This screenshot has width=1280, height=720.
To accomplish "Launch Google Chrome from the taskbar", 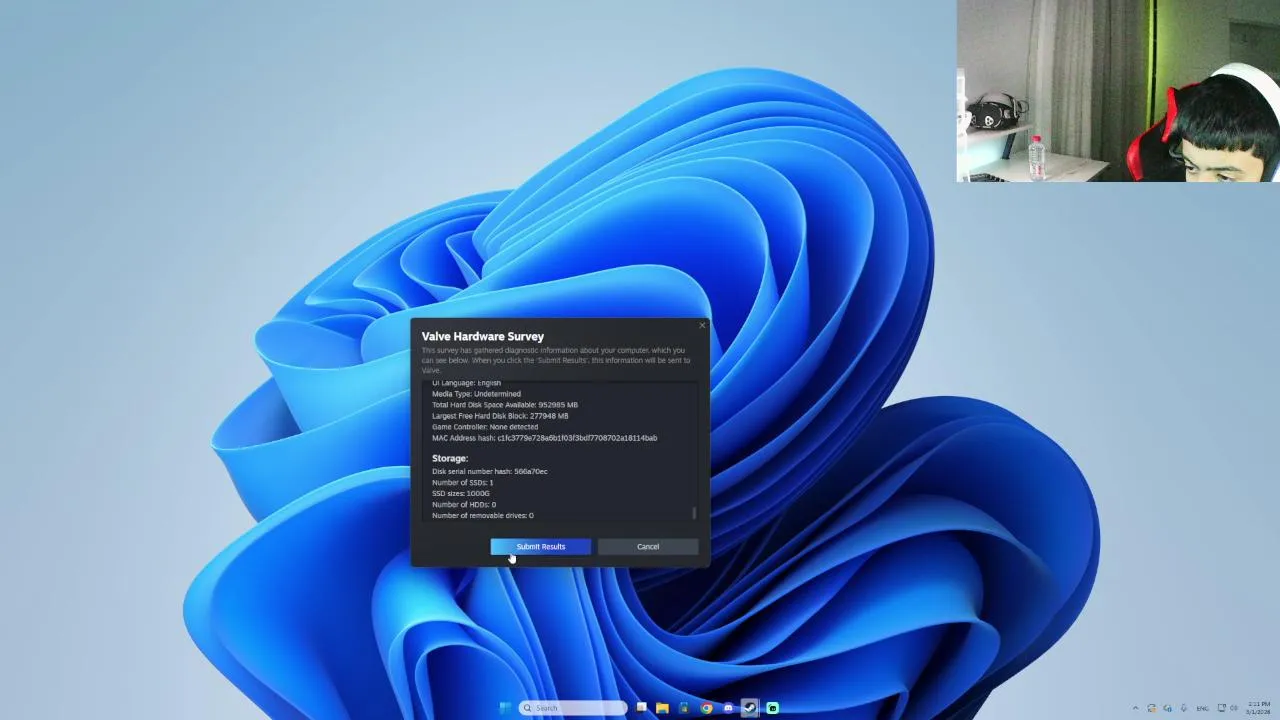I will coord(706,708).
